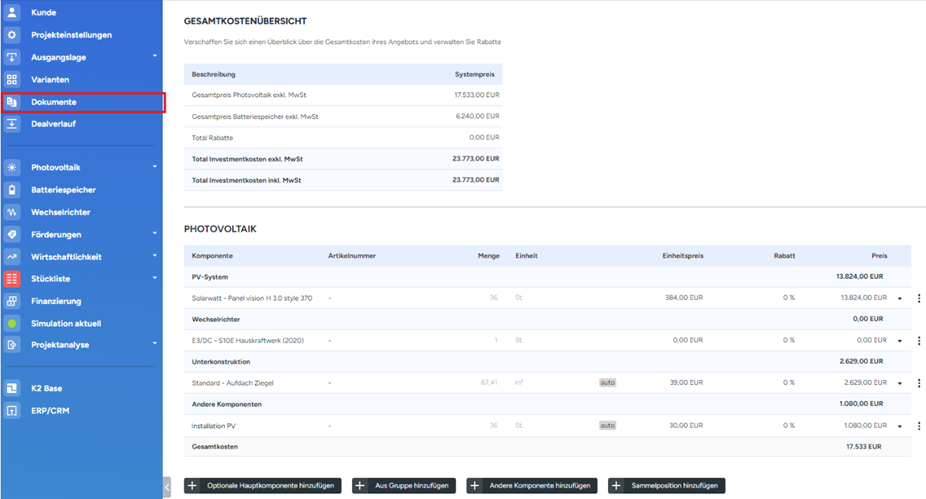The height and width of the screenshot is (499, 926).
Task: Expand the Photovoltaik sidebar submenu
Action: (155, 167)
